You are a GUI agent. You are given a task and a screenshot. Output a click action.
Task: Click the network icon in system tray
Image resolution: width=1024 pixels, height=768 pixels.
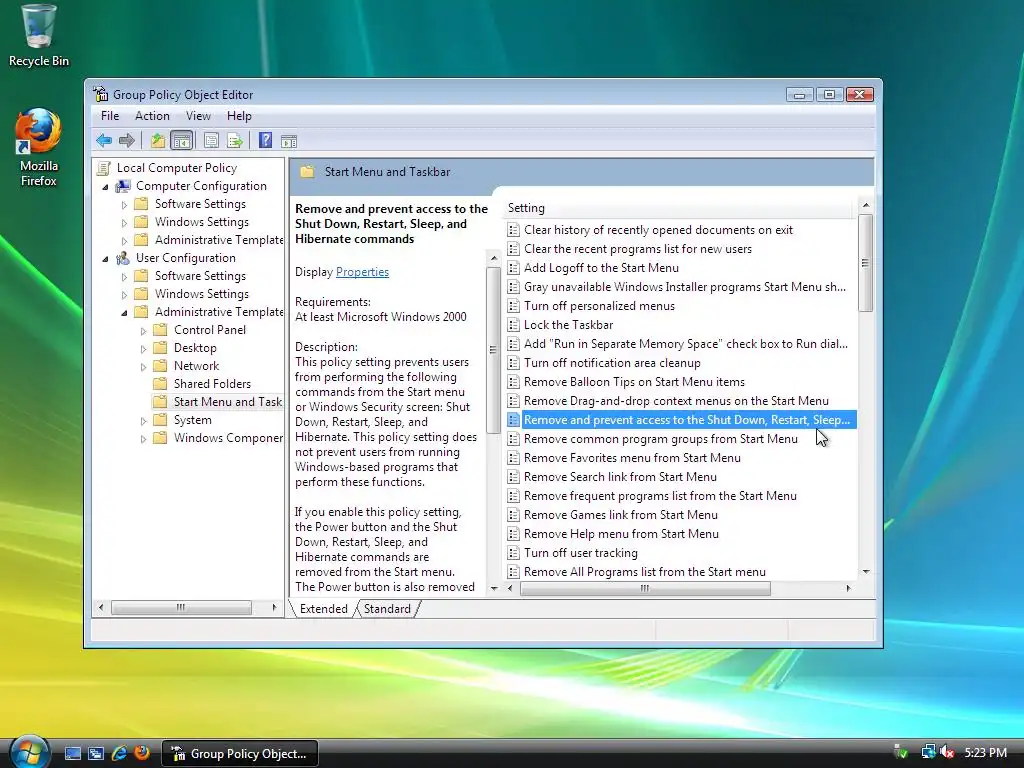(927, 752)
